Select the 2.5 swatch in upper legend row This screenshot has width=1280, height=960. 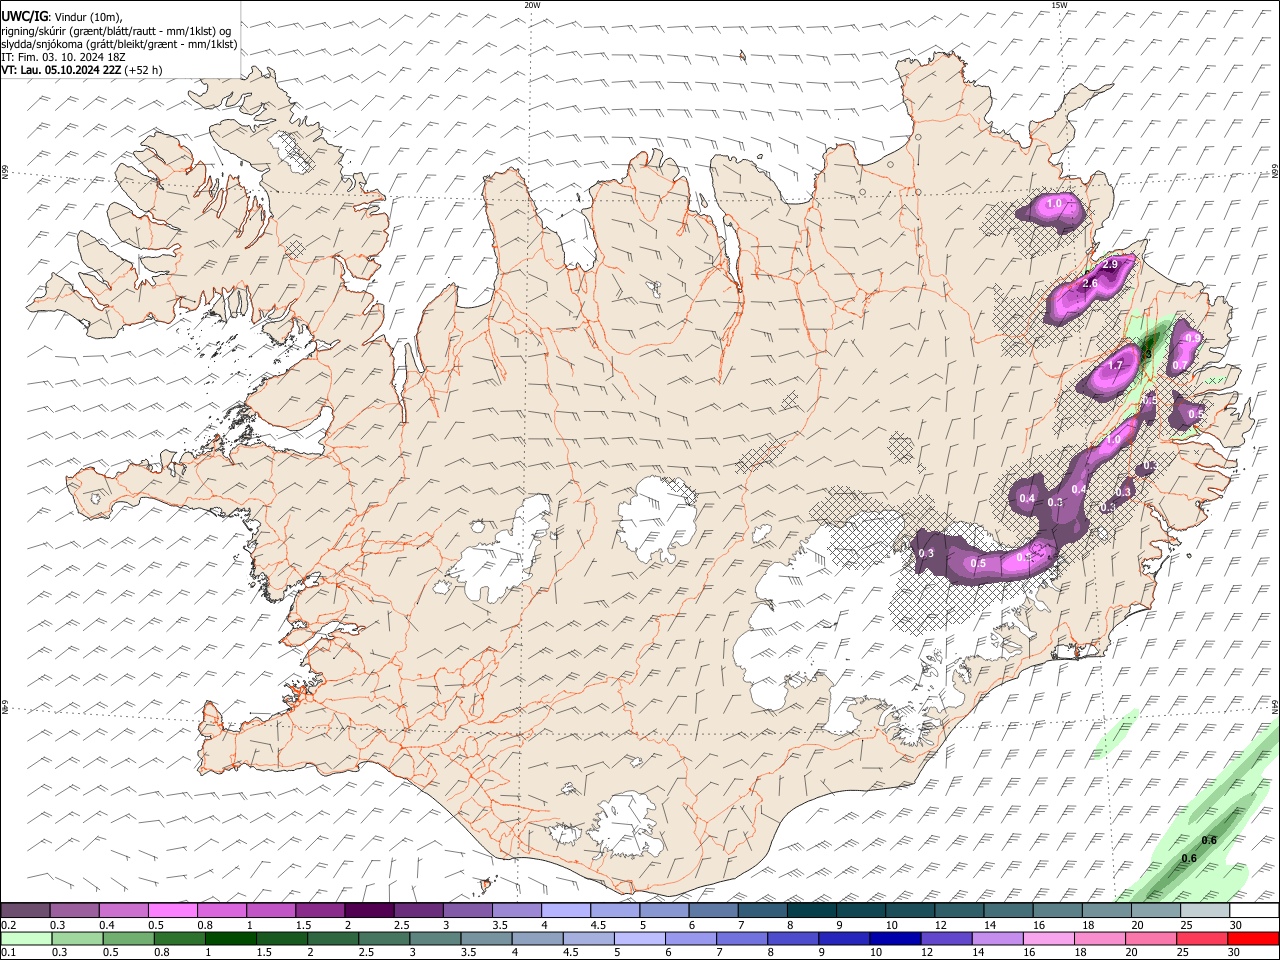tap(418, 910)
